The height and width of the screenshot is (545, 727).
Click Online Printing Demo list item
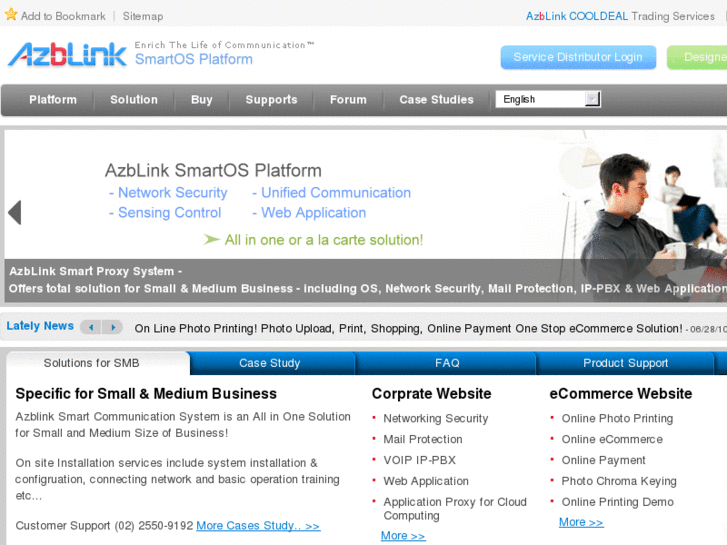[618, 502]
